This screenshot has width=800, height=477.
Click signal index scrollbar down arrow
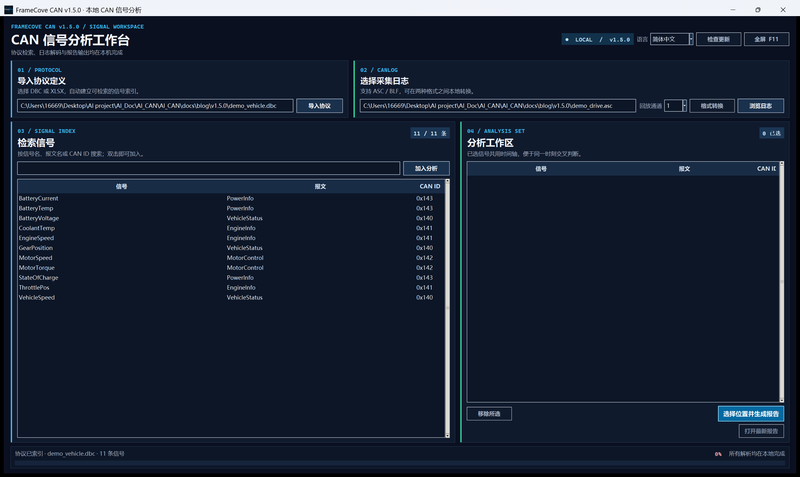pos(447,435)
